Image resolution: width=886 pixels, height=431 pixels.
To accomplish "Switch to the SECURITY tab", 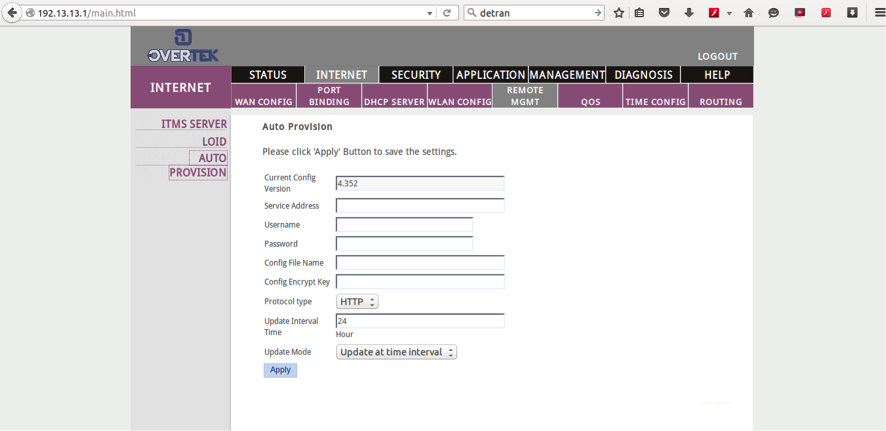I will coord(416,75).
